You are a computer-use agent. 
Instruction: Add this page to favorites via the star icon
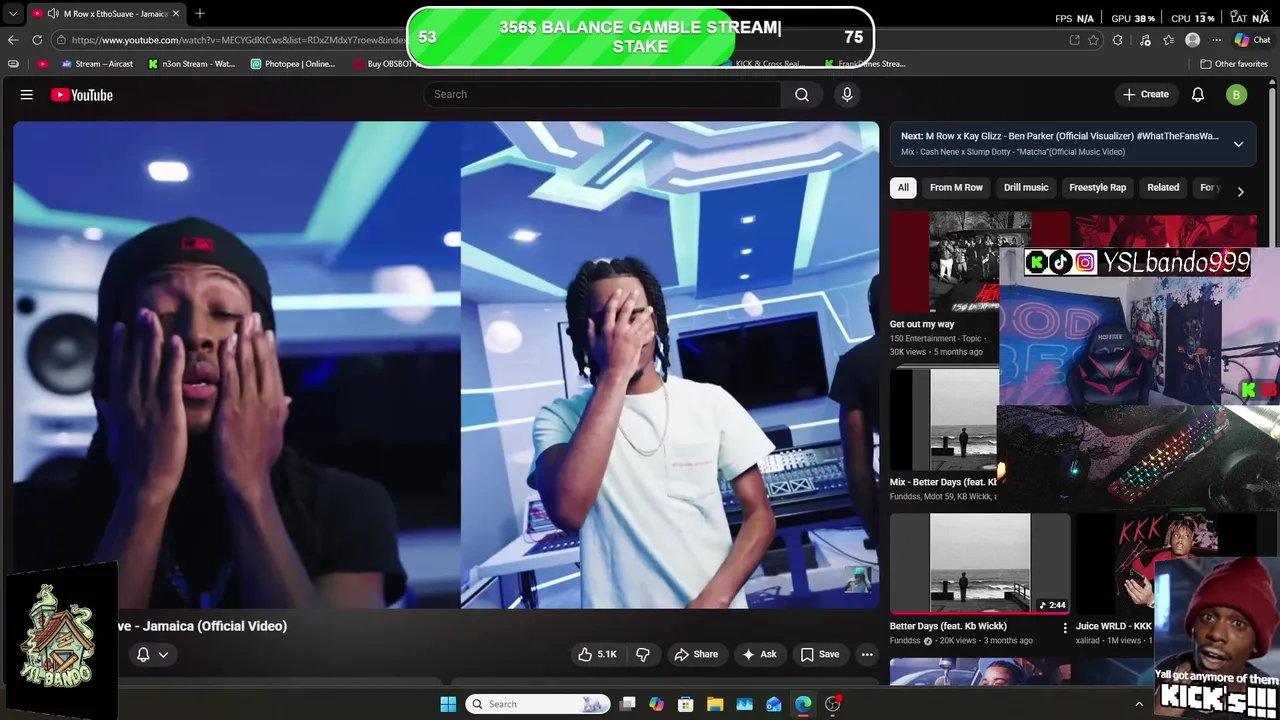pyautogui.click(x=1094, y=40)
